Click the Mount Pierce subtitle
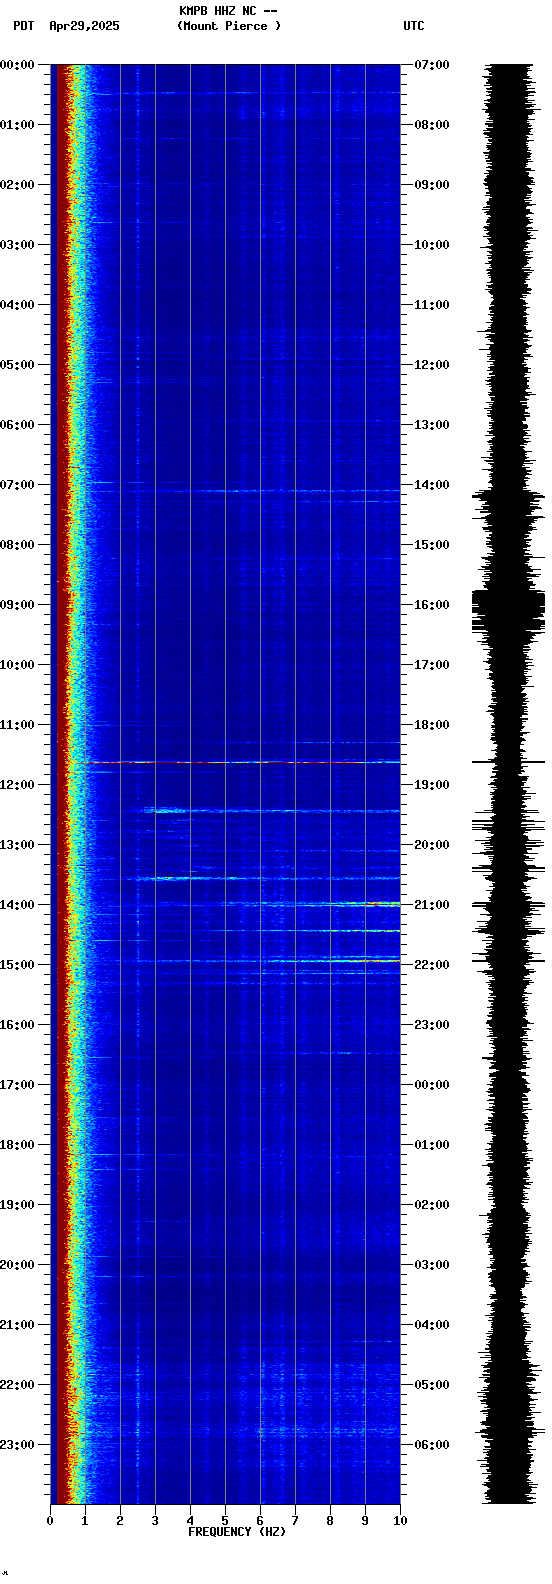The image size is (552, 1584). (229, 26)
